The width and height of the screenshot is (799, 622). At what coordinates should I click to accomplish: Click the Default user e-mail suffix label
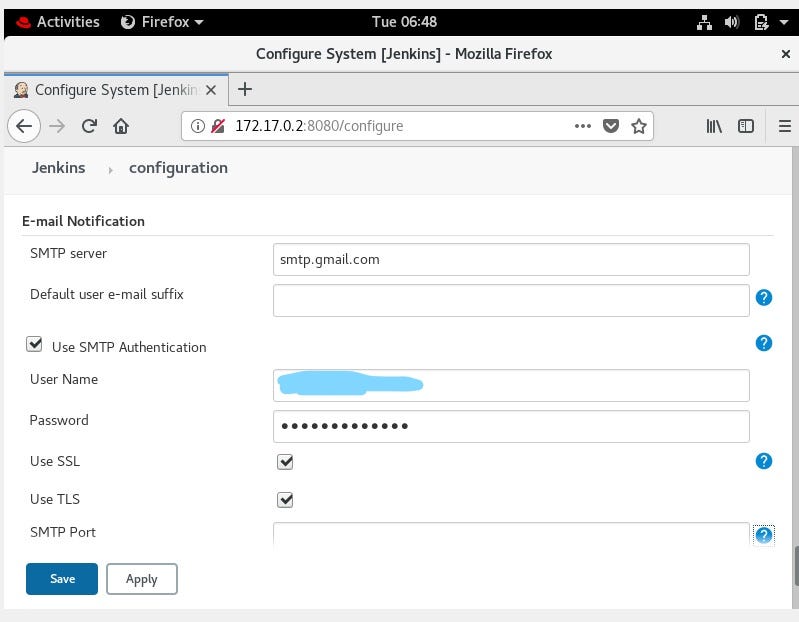point(106,294)
